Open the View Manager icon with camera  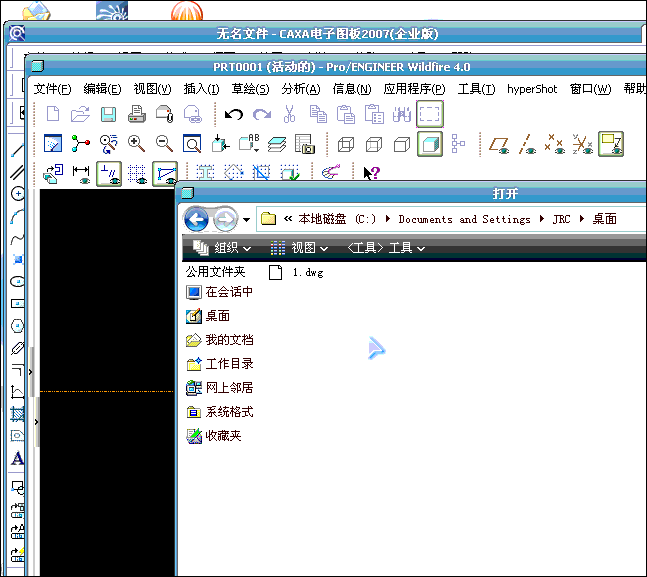click(x=305, y=144)
